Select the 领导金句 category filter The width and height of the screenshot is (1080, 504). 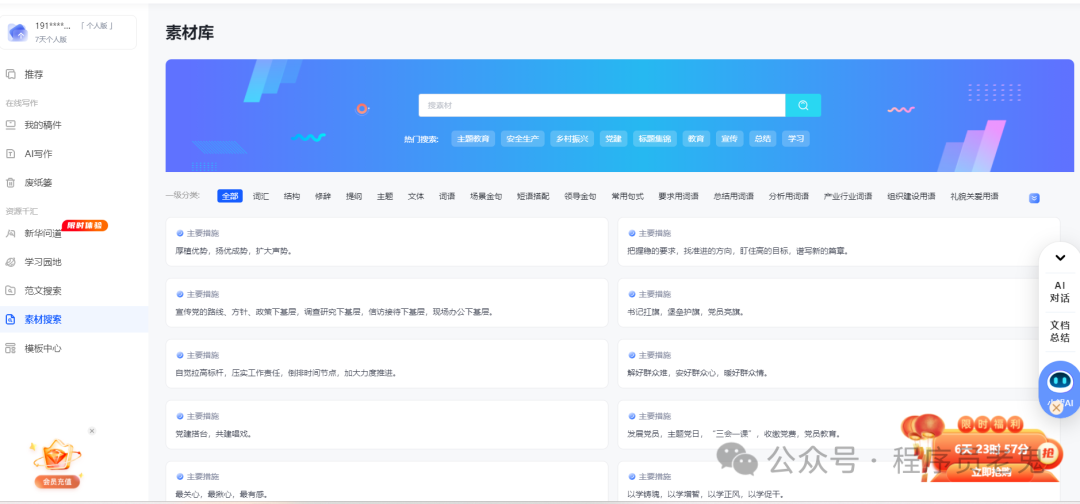pos(581,196)
